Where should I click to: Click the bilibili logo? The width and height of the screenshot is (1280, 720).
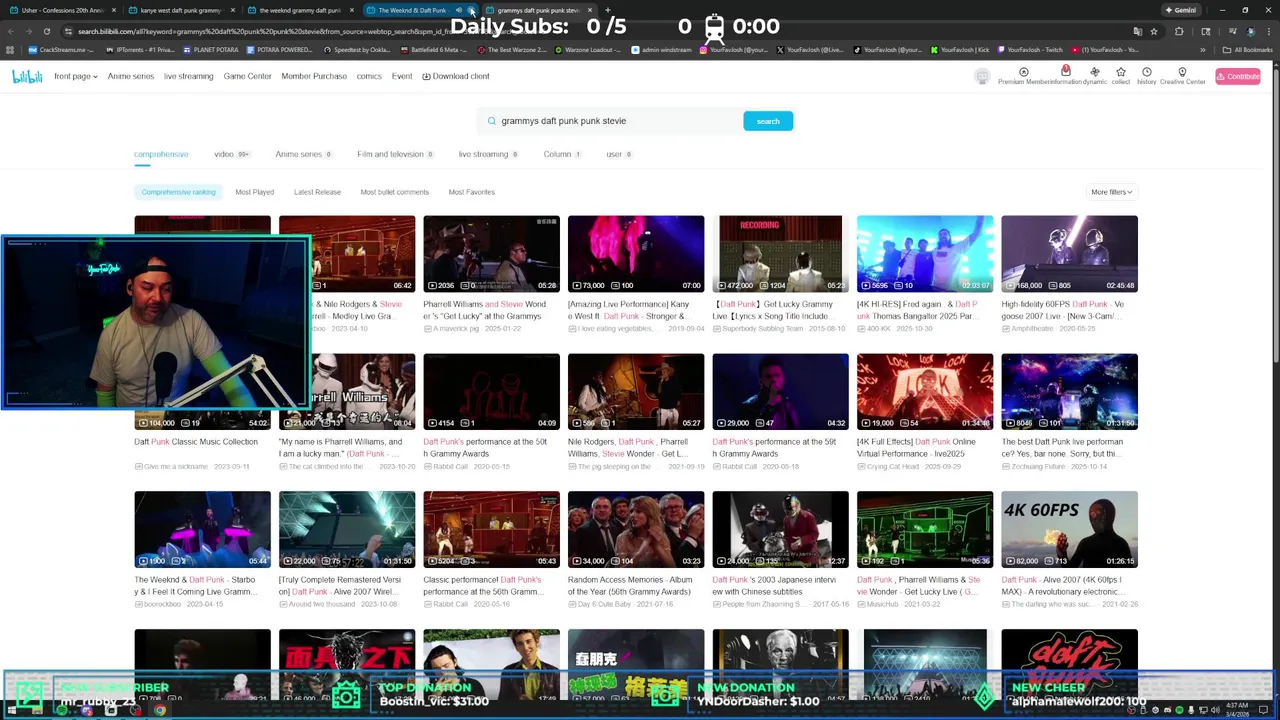click(x=27, y=76)
